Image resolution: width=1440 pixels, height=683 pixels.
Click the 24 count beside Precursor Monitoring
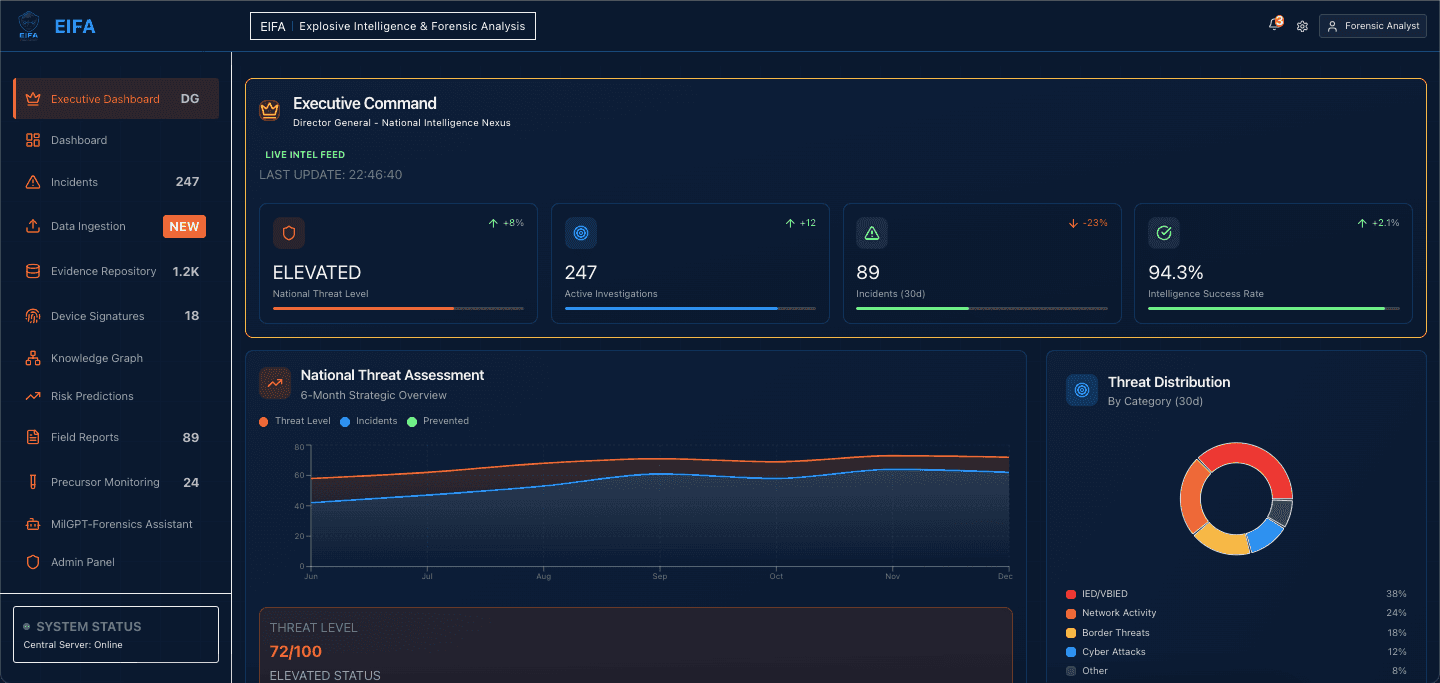pos(191,482)
